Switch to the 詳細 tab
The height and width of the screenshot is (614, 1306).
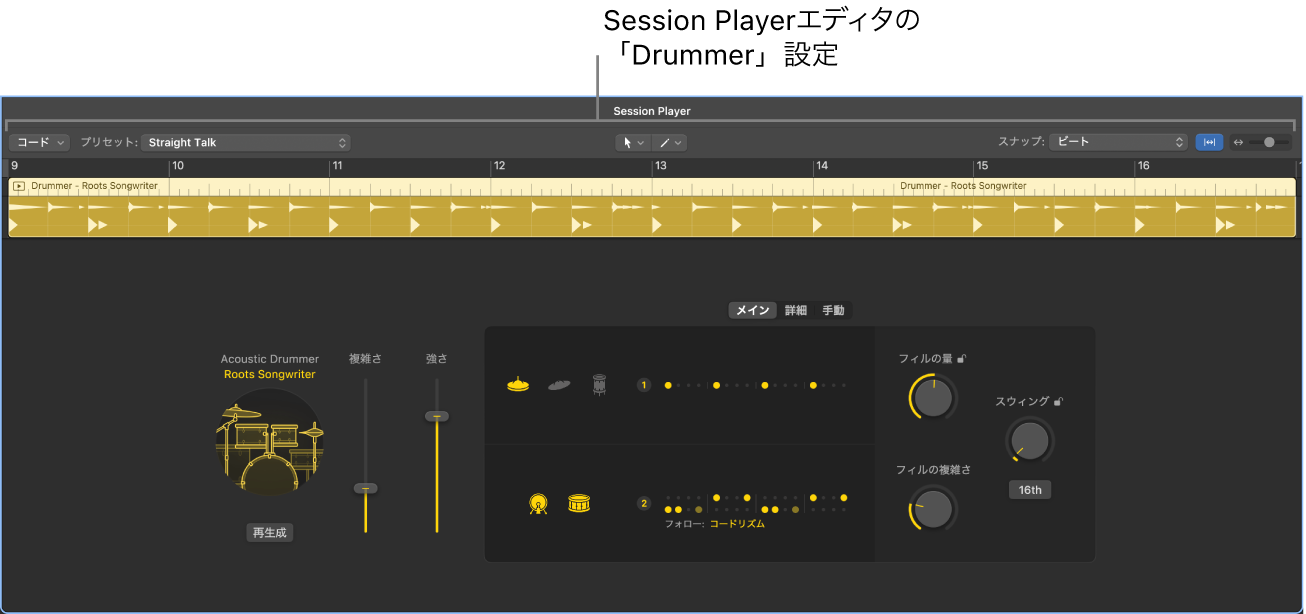click(x=796, y=310)
